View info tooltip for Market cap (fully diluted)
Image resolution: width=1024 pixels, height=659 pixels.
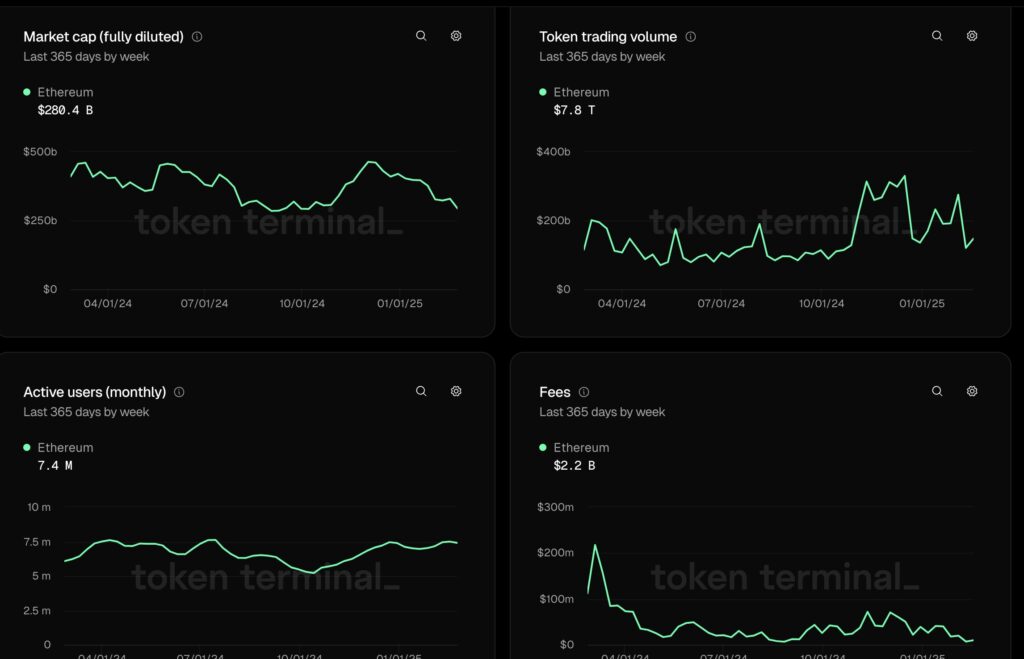click(197, 36)
